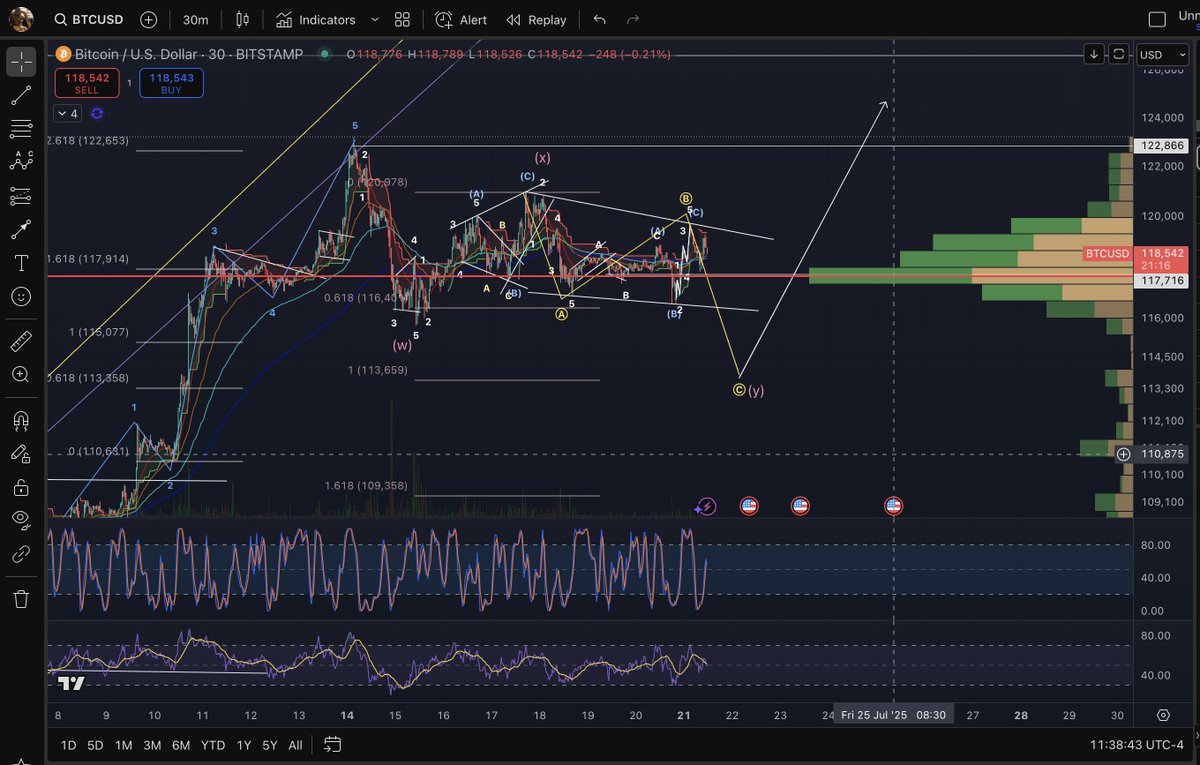The image size is (1200, 765).
Task: Toggle magnet mode for drawings
Action: (21, 420)
